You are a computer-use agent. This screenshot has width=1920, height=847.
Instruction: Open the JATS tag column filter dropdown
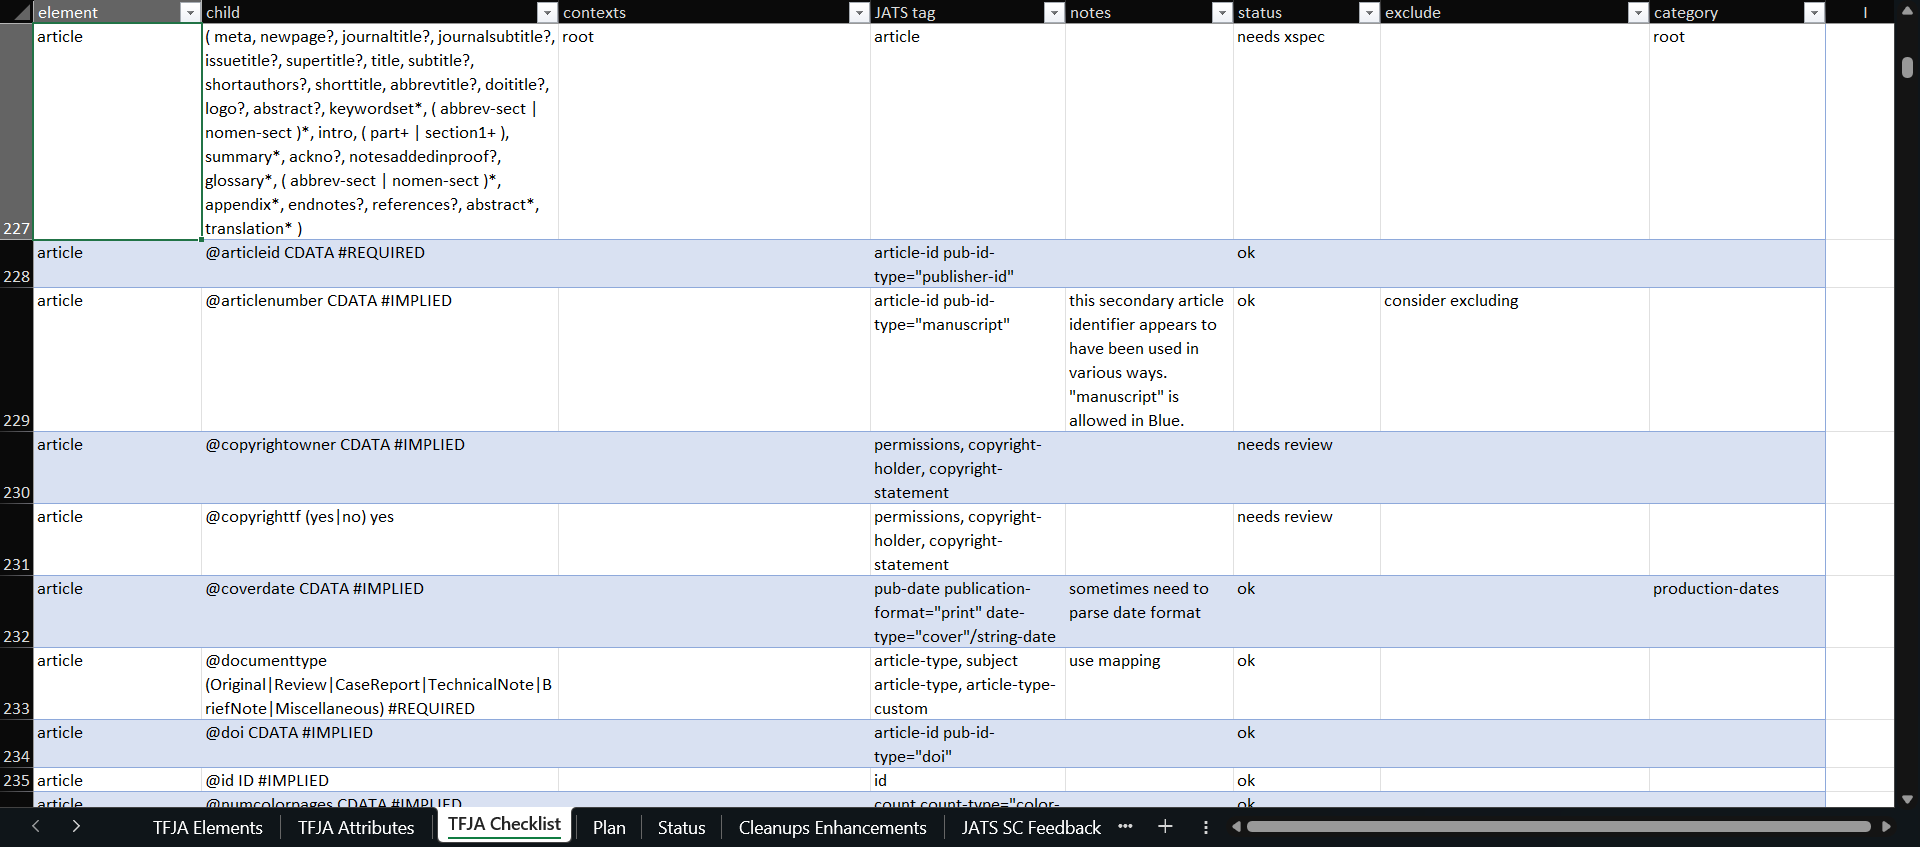pyautogui.click(x=1053, y=13)
